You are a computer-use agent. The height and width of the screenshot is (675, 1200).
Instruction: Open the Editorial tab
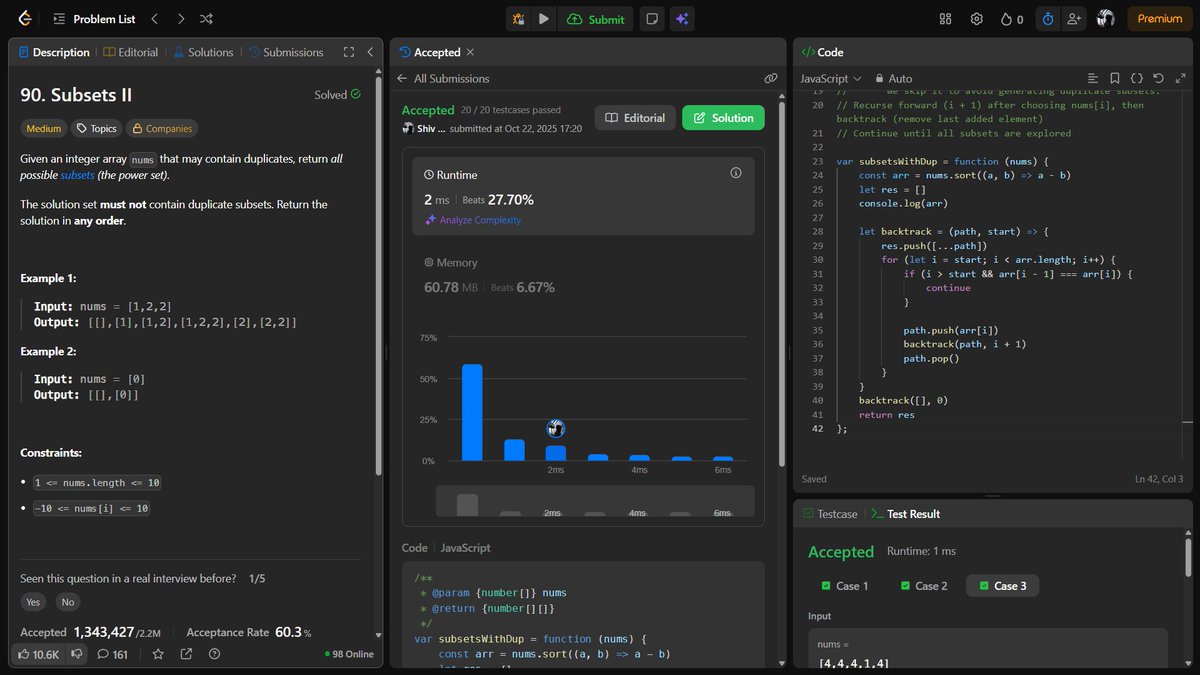(x=131, y=52)
